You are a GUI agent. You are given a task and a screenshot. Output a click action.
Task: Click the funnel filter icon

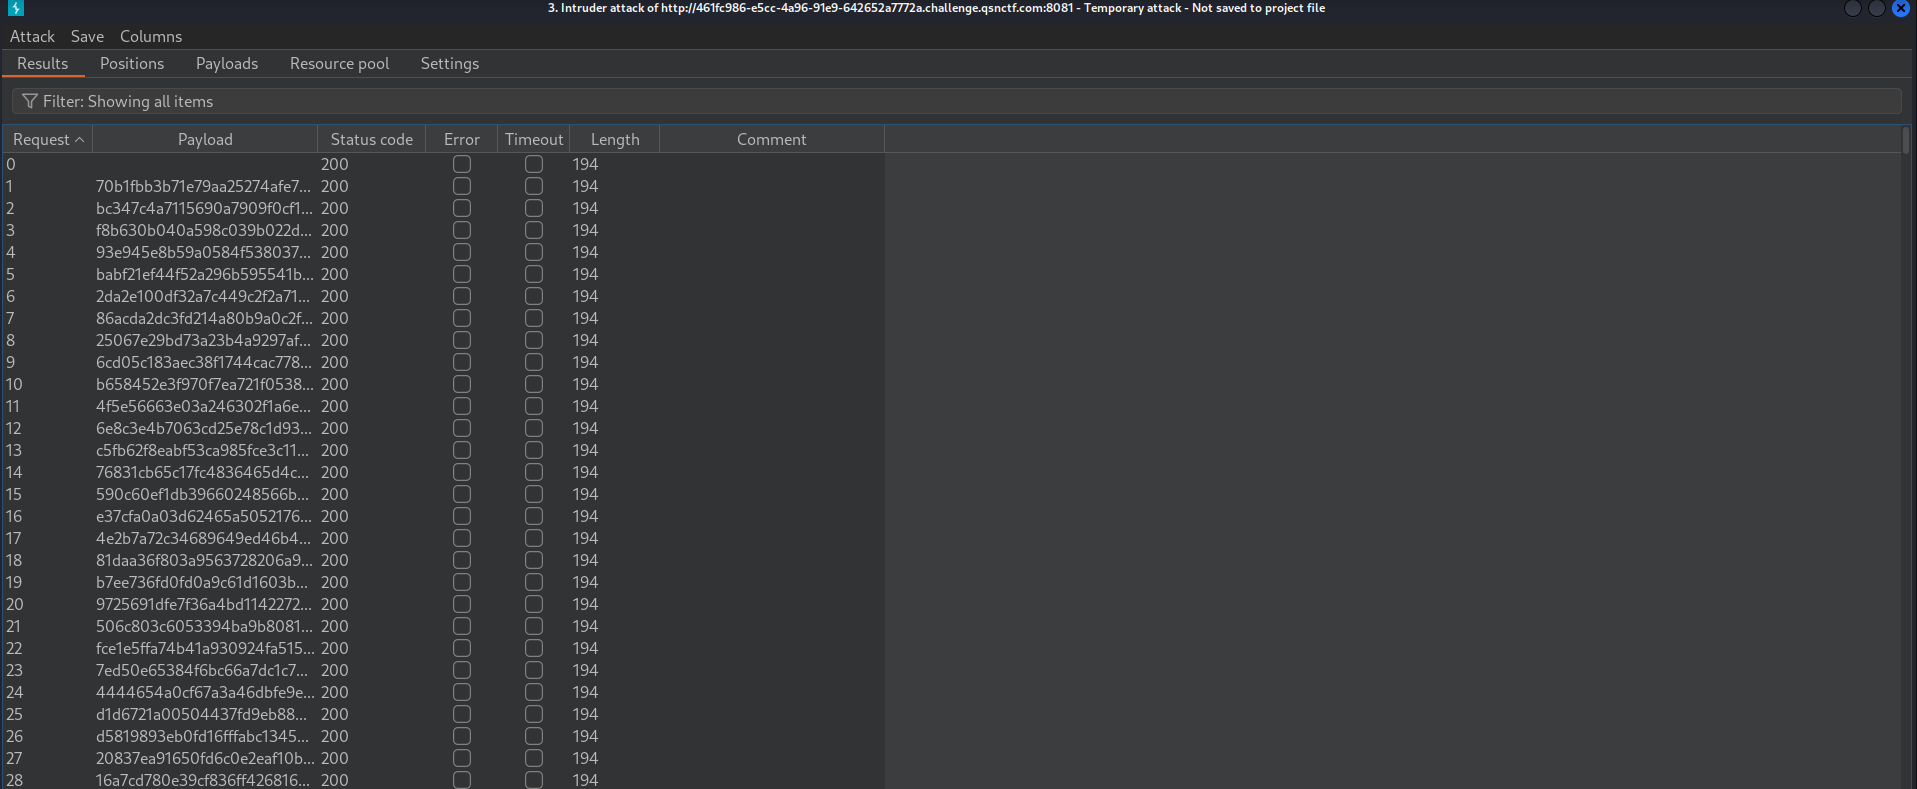[x=29, y=101]
